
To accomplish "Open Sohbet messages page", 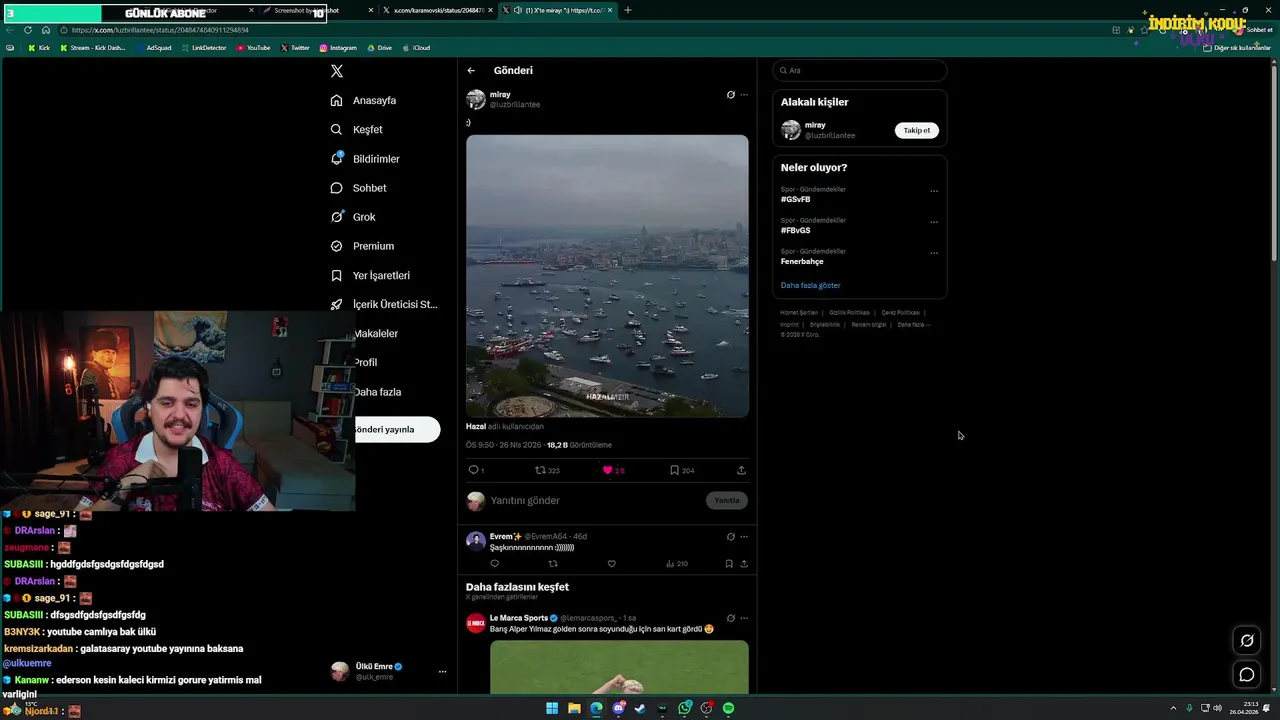I will click(x=358, y=188).
